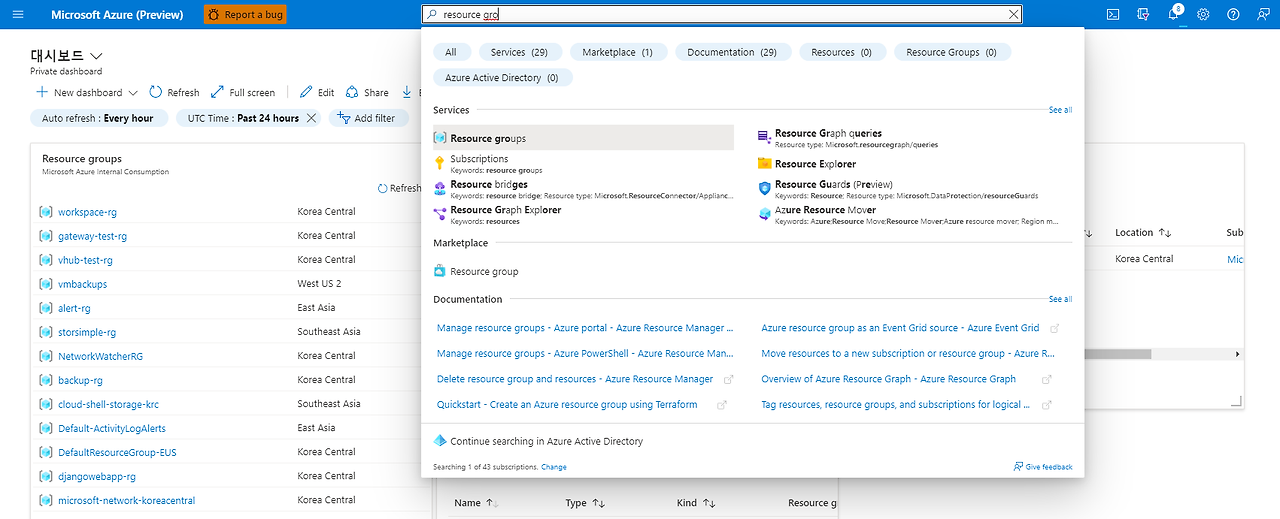
Task: Filter by Marketplace (1)
Action: (x=617, y=52)
